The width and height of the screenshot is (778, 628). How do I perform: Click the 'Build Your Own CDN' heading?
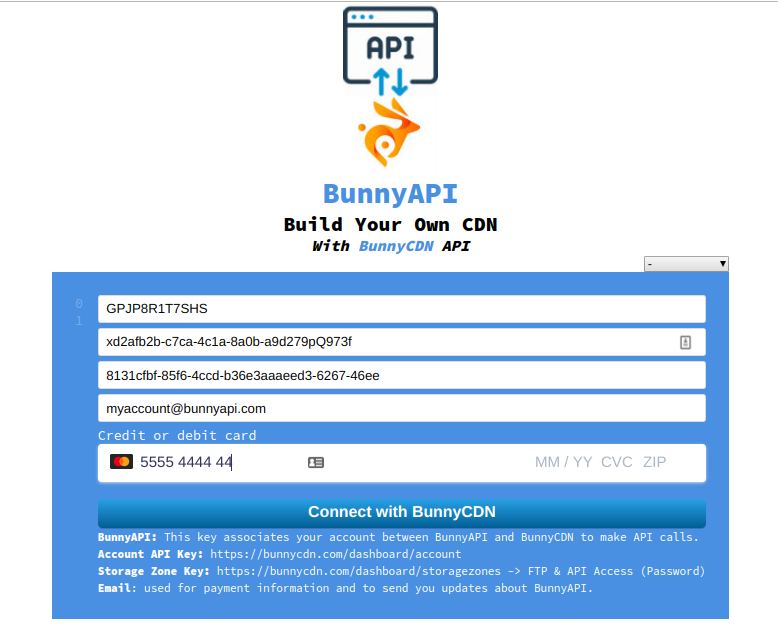coord(390,225)
